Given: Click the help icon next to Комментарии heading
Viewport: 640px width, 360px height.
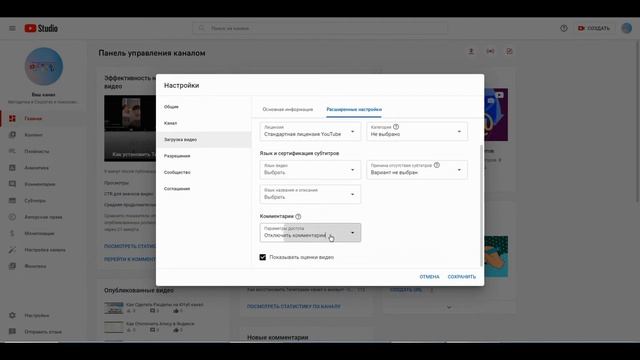Looking at the screenshot, I should [x=298, y=216].
